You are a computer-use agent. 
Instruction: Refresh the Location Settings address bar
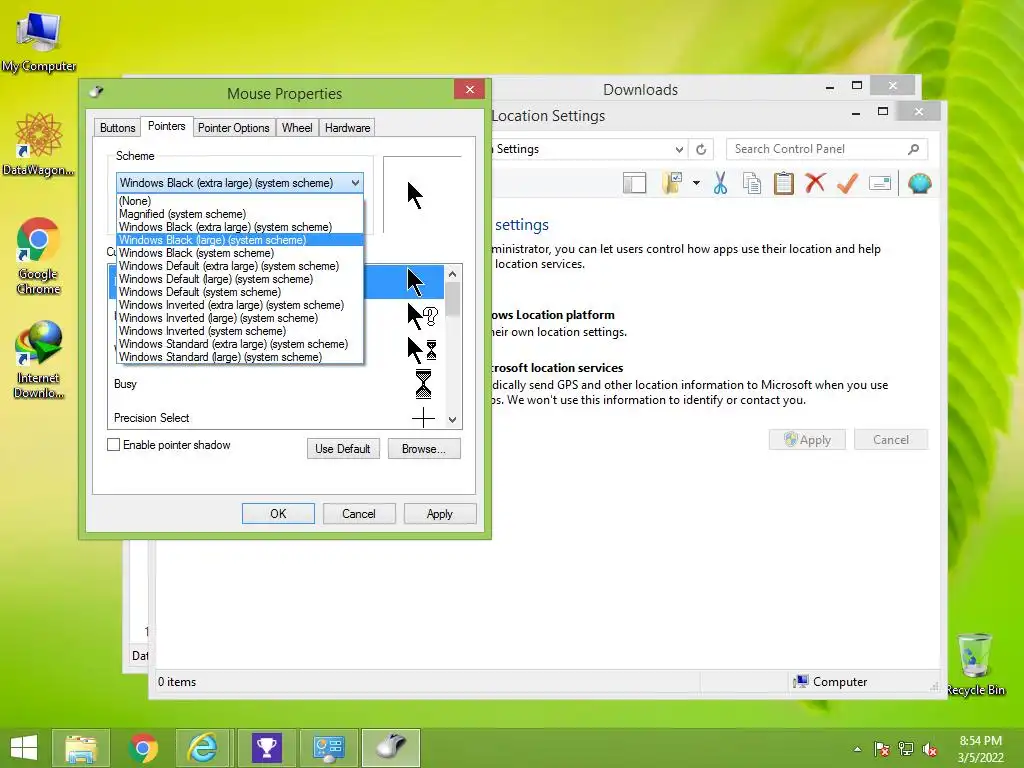click(701, 150)
